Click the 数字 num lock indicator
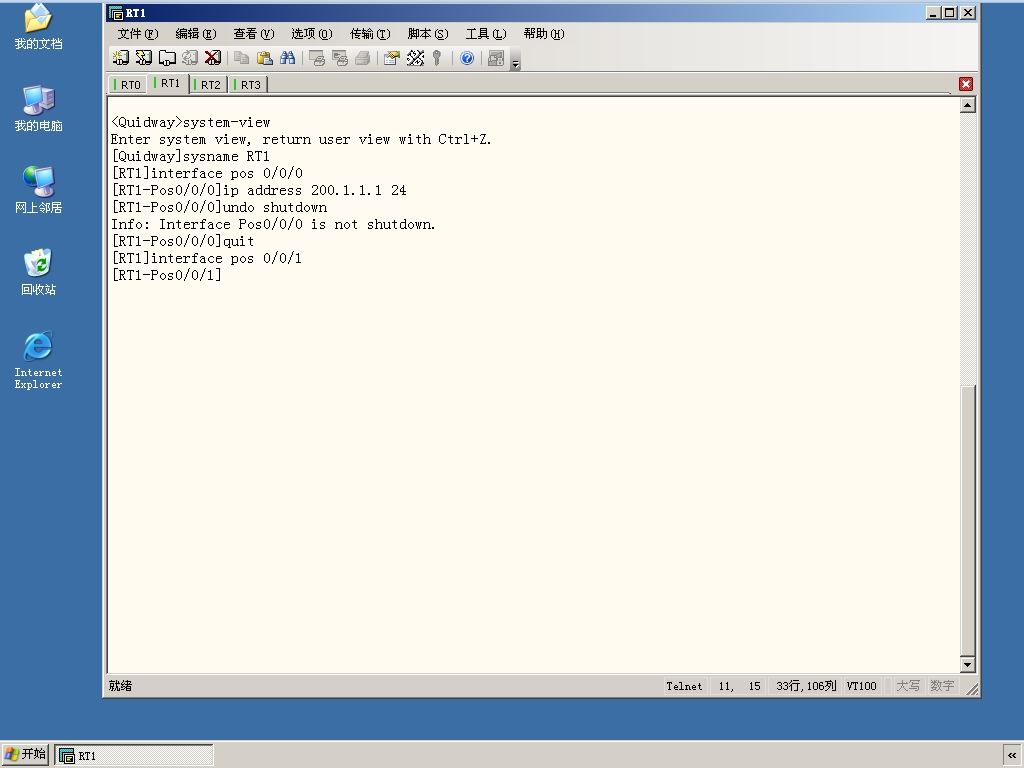 (942, 686)
